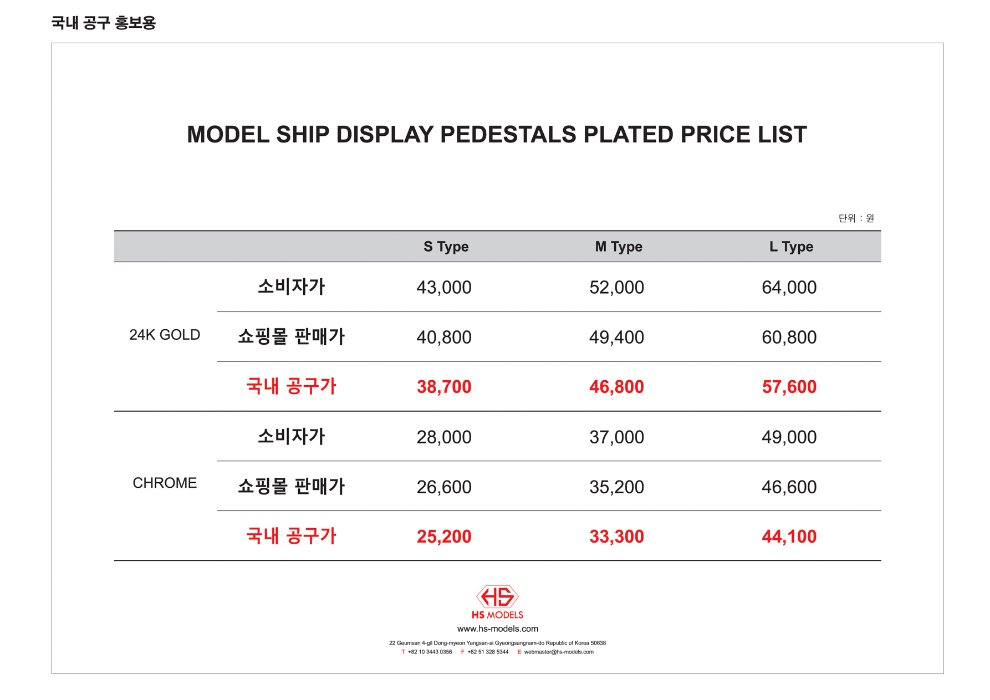The width and height of the screenshot is (990, 700).
Task: Click the 44,100 chrome L price
Action: tap(789, 537)
